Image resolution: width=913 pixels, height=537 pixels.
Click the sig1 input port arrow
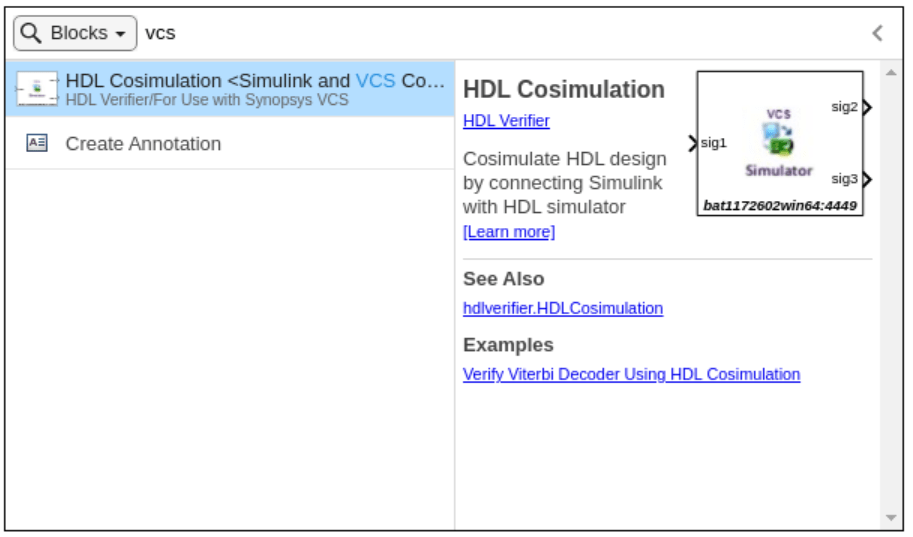click(693, 143)
